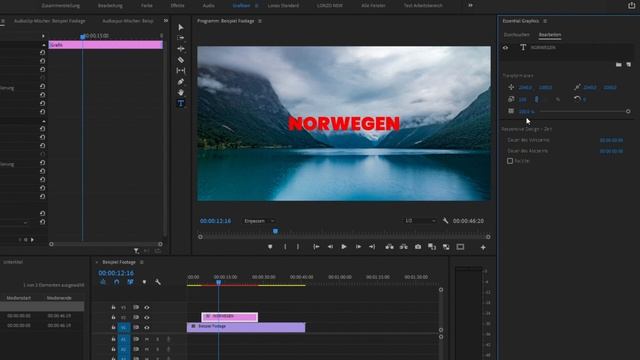Image resolution: width=640 pixels, height=360 pixels.
Task: Open Beispiel Footage timeline panel menu
Action: point(142,262)
